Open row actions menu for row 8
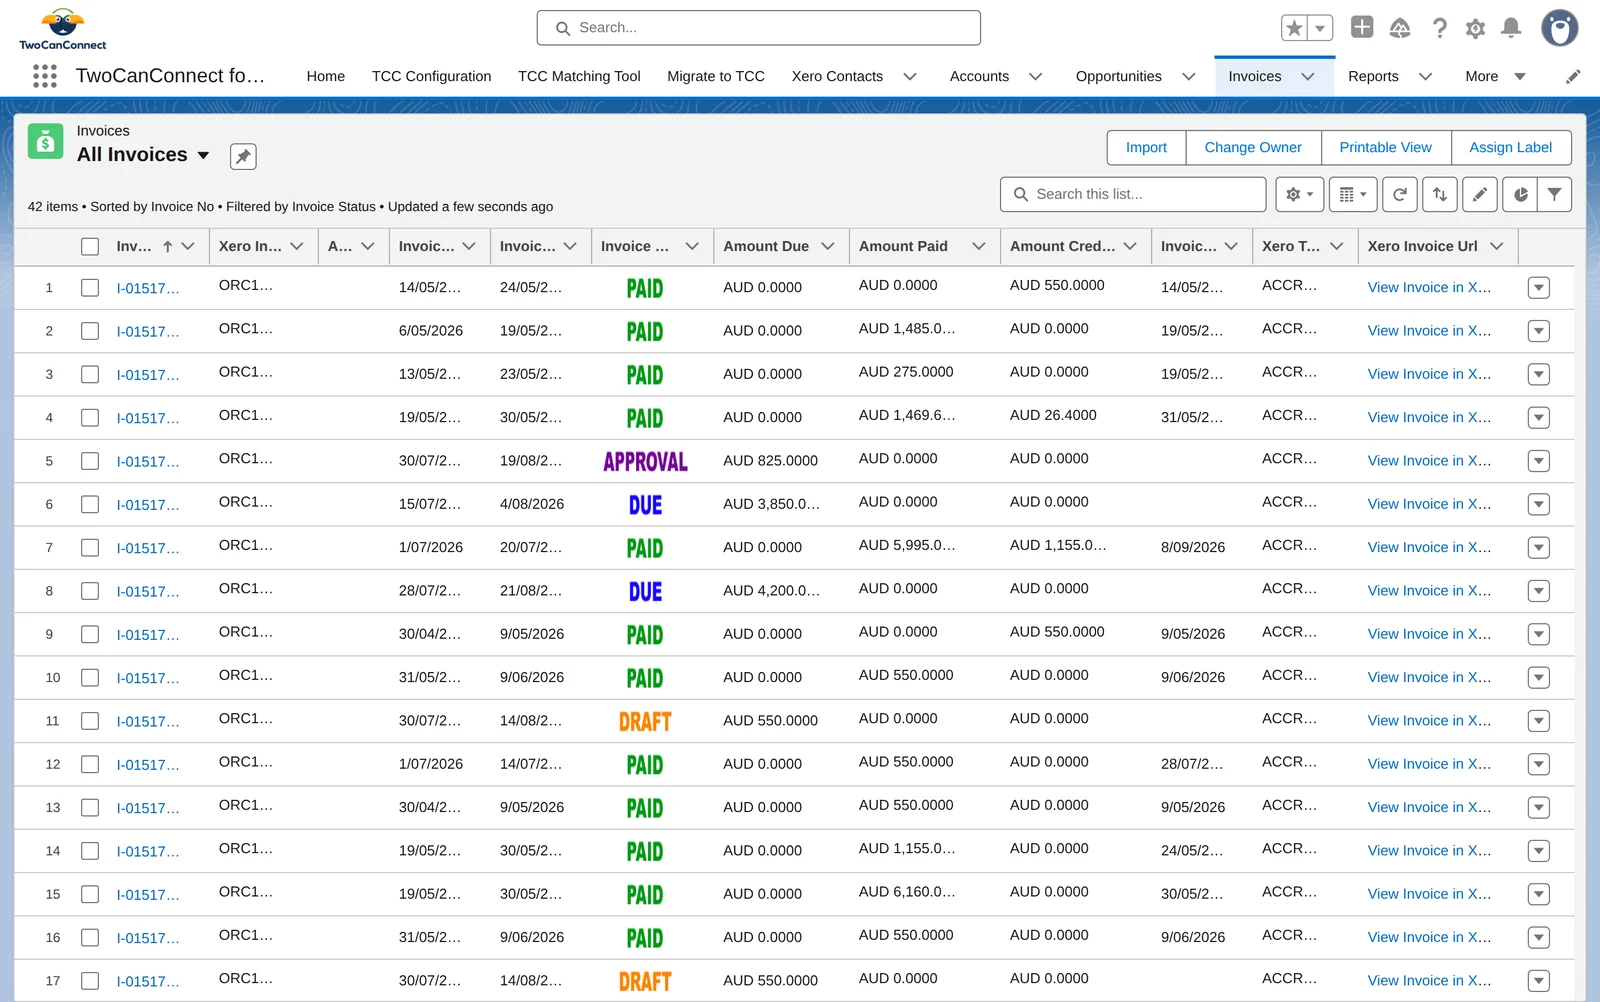The image size is (1600, 1002). click(x=1539, y=591)
